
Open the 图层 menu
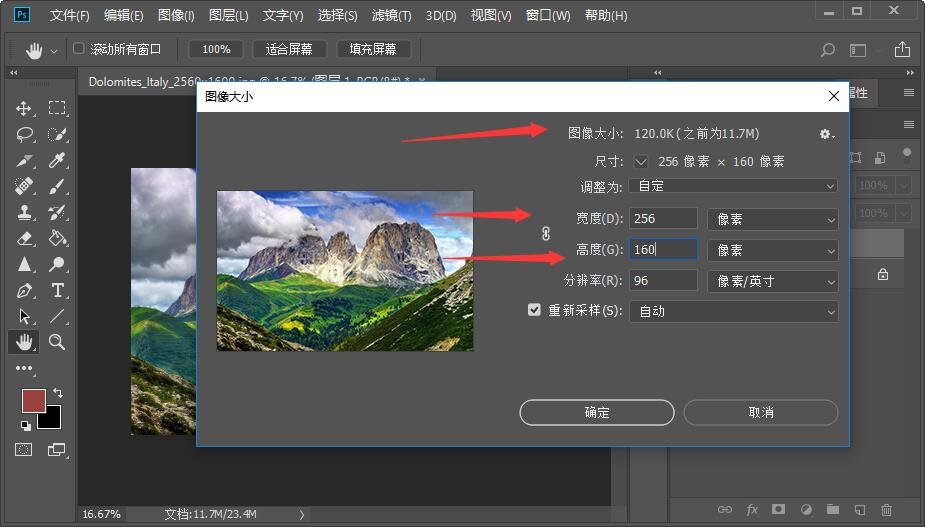click(228, 15)
